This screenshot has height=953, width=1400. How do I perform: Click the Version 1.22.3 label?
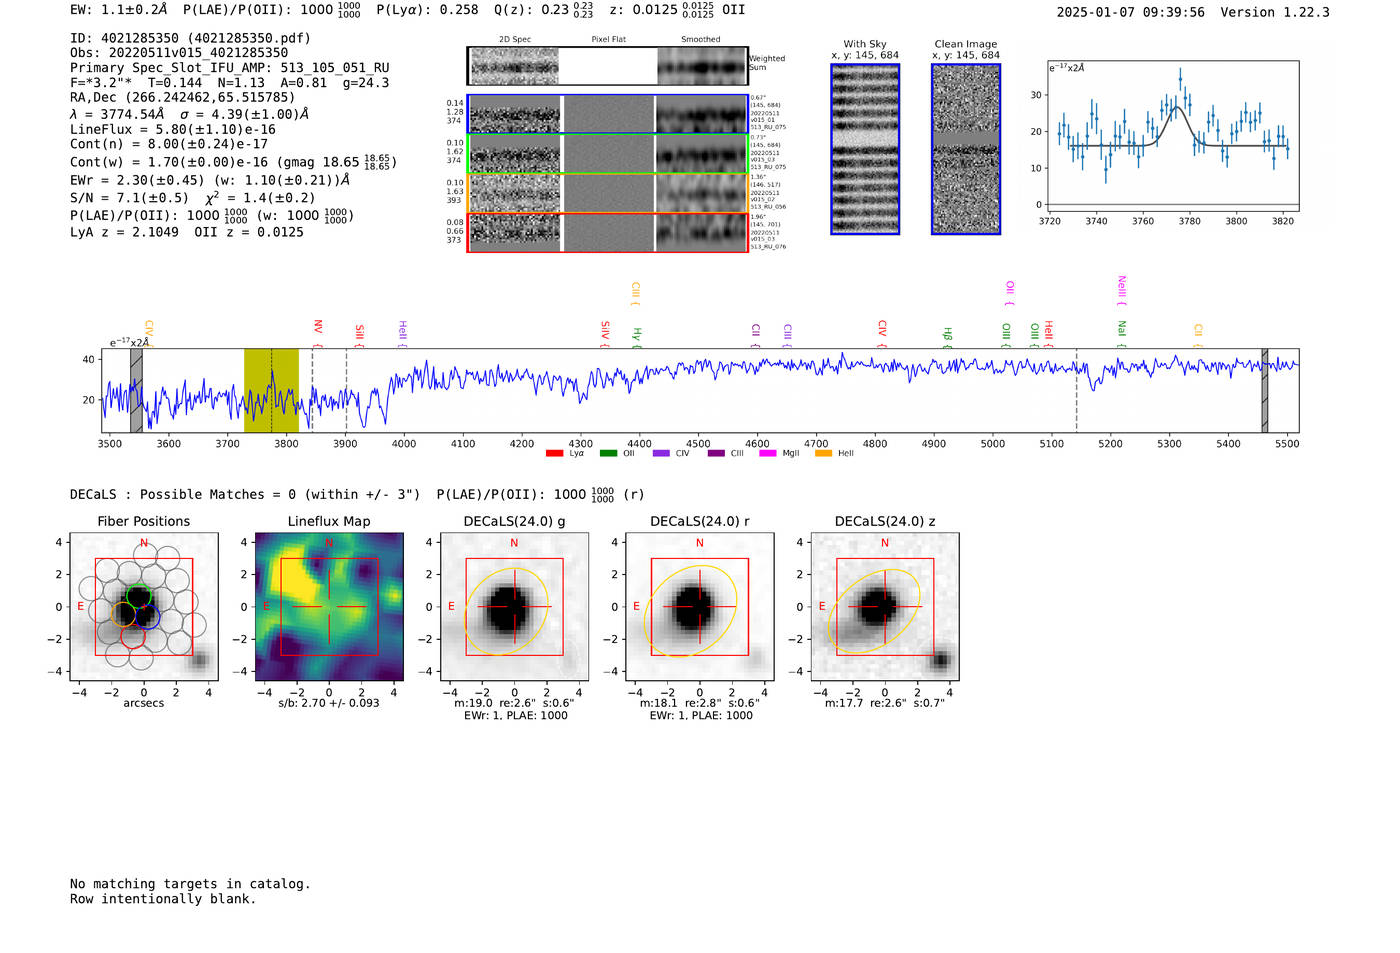(1275, 12)
